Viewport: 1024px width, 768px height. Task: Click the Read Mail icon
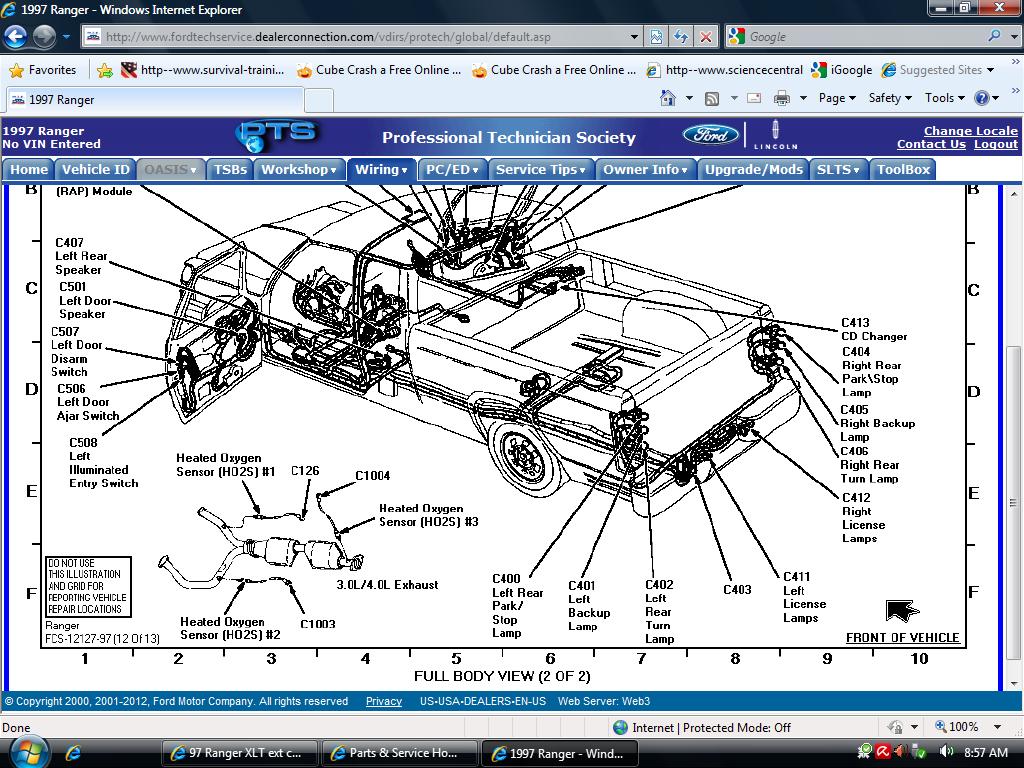pos(754,98)
